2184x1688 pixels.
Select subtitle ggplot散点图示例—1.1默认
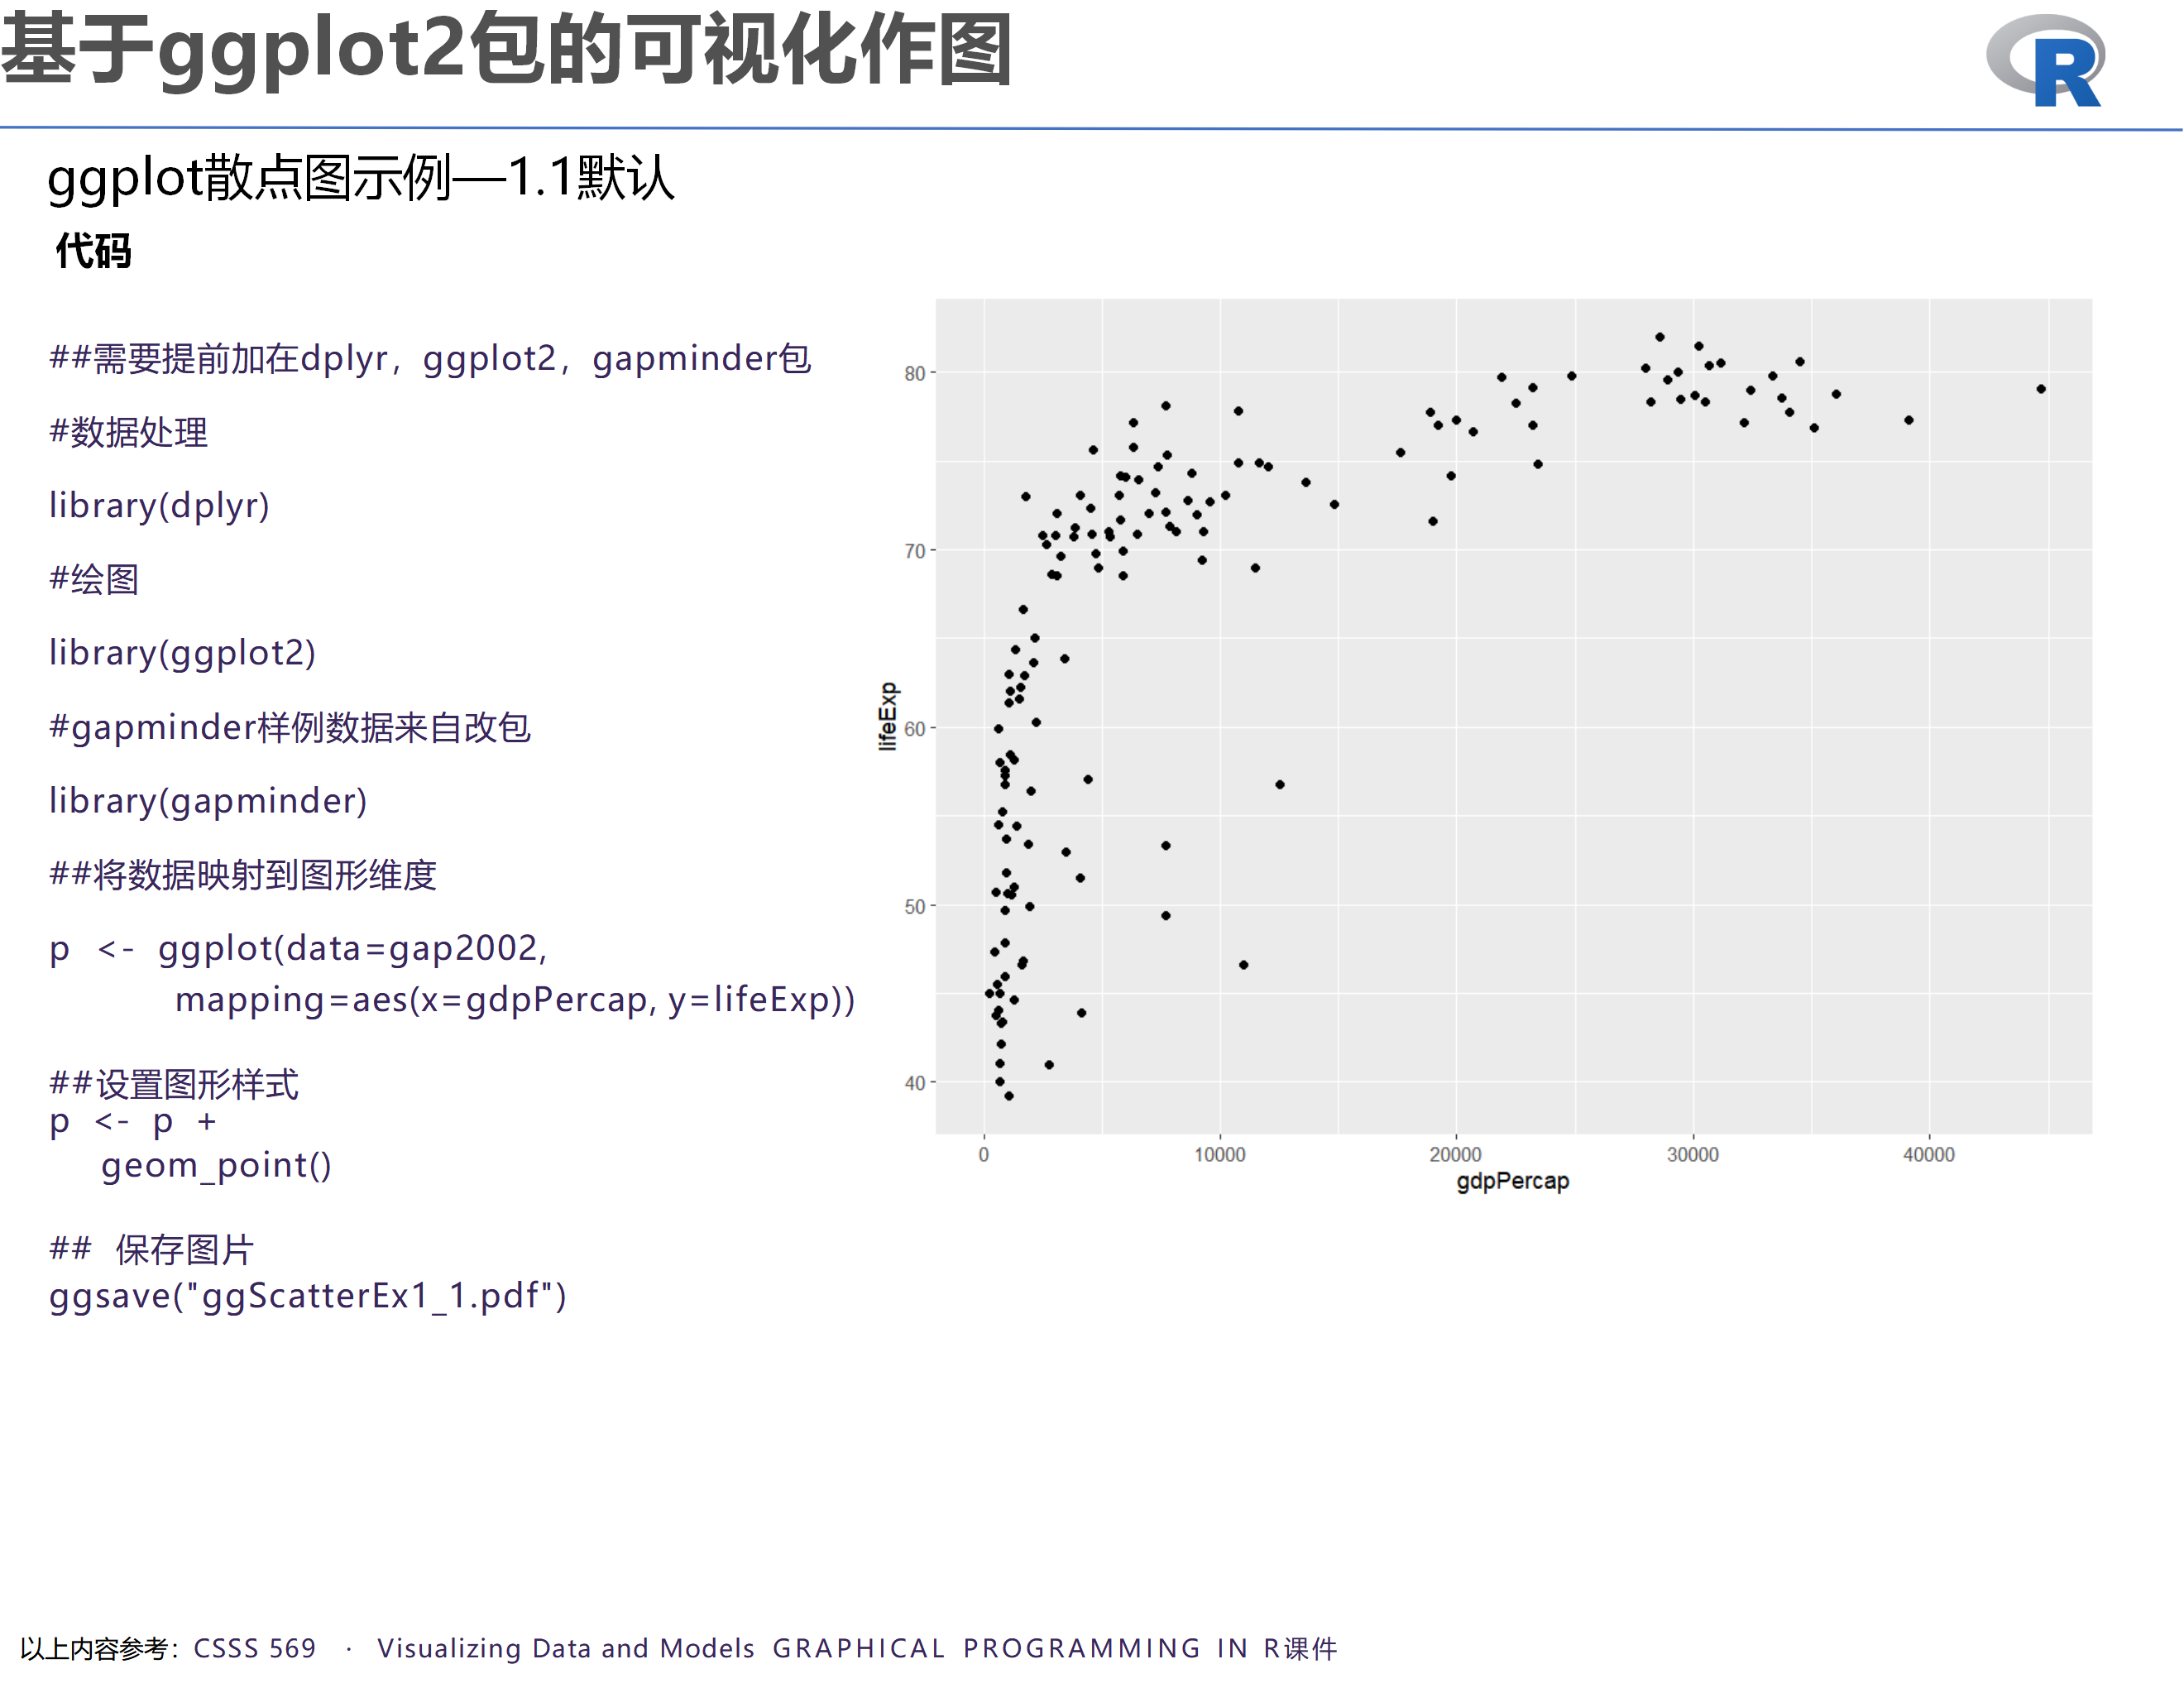click(x=361, y=178)
